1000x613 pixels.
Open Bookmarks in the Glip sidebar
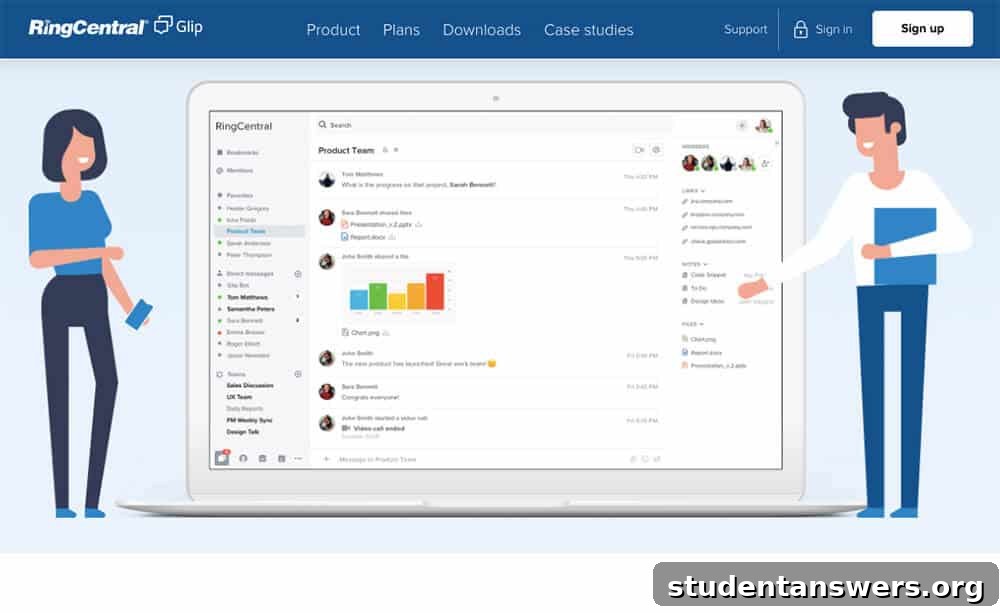click(x=238, y=152)
